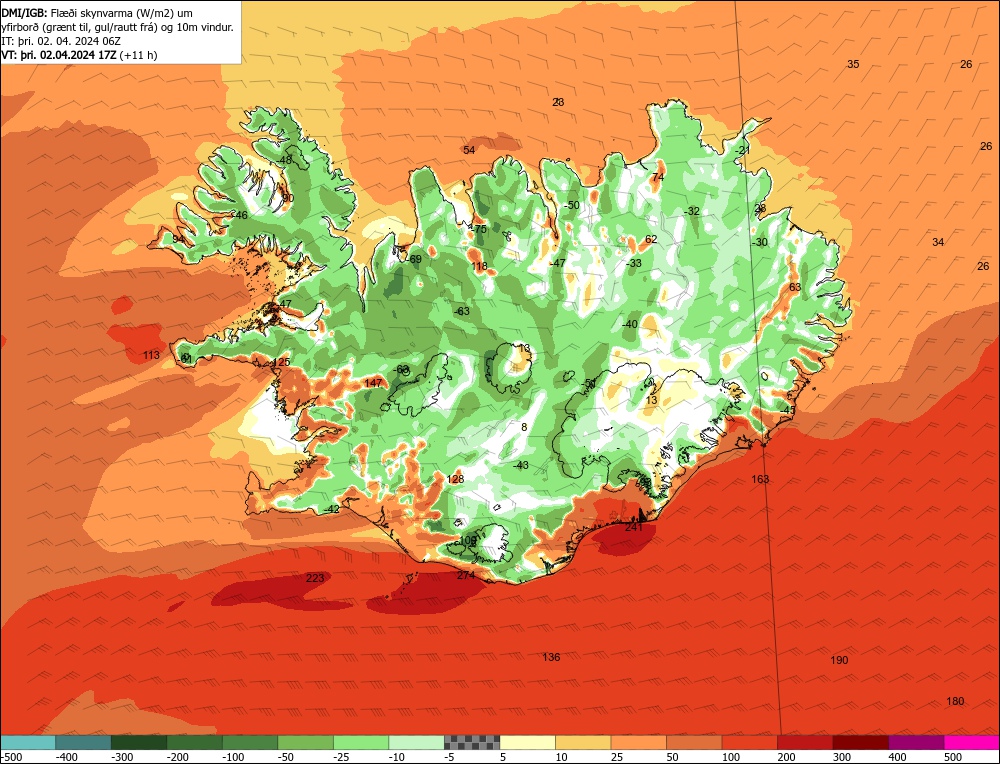Image resolution: width=1000 pixels, height=764 pixels.
Task: Click the value -42 on Reykjanes peninsula
Action: 332,509
